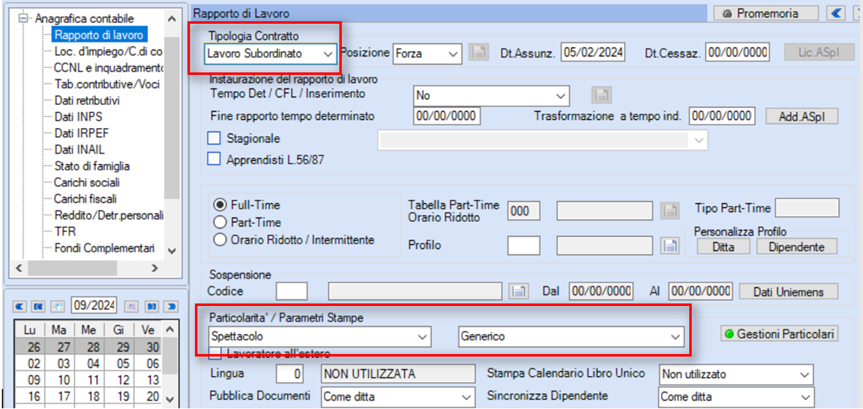Click the Promemoria button

pos(766,13)
